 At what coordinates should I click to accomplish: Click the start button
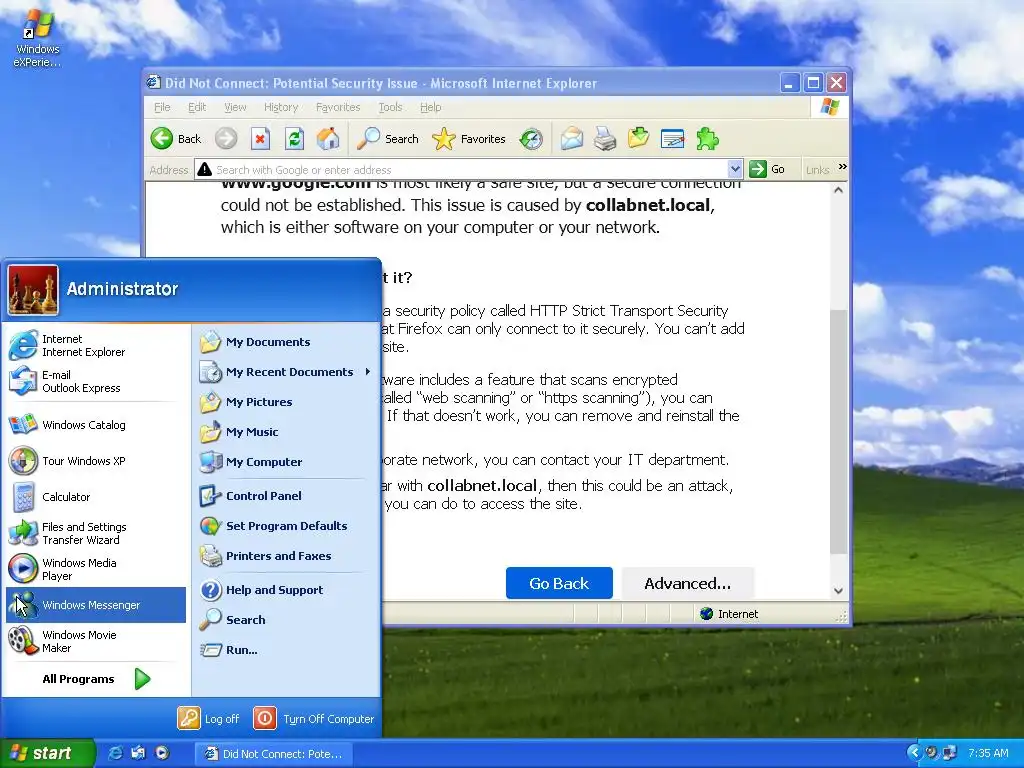(x=47, y=753)
